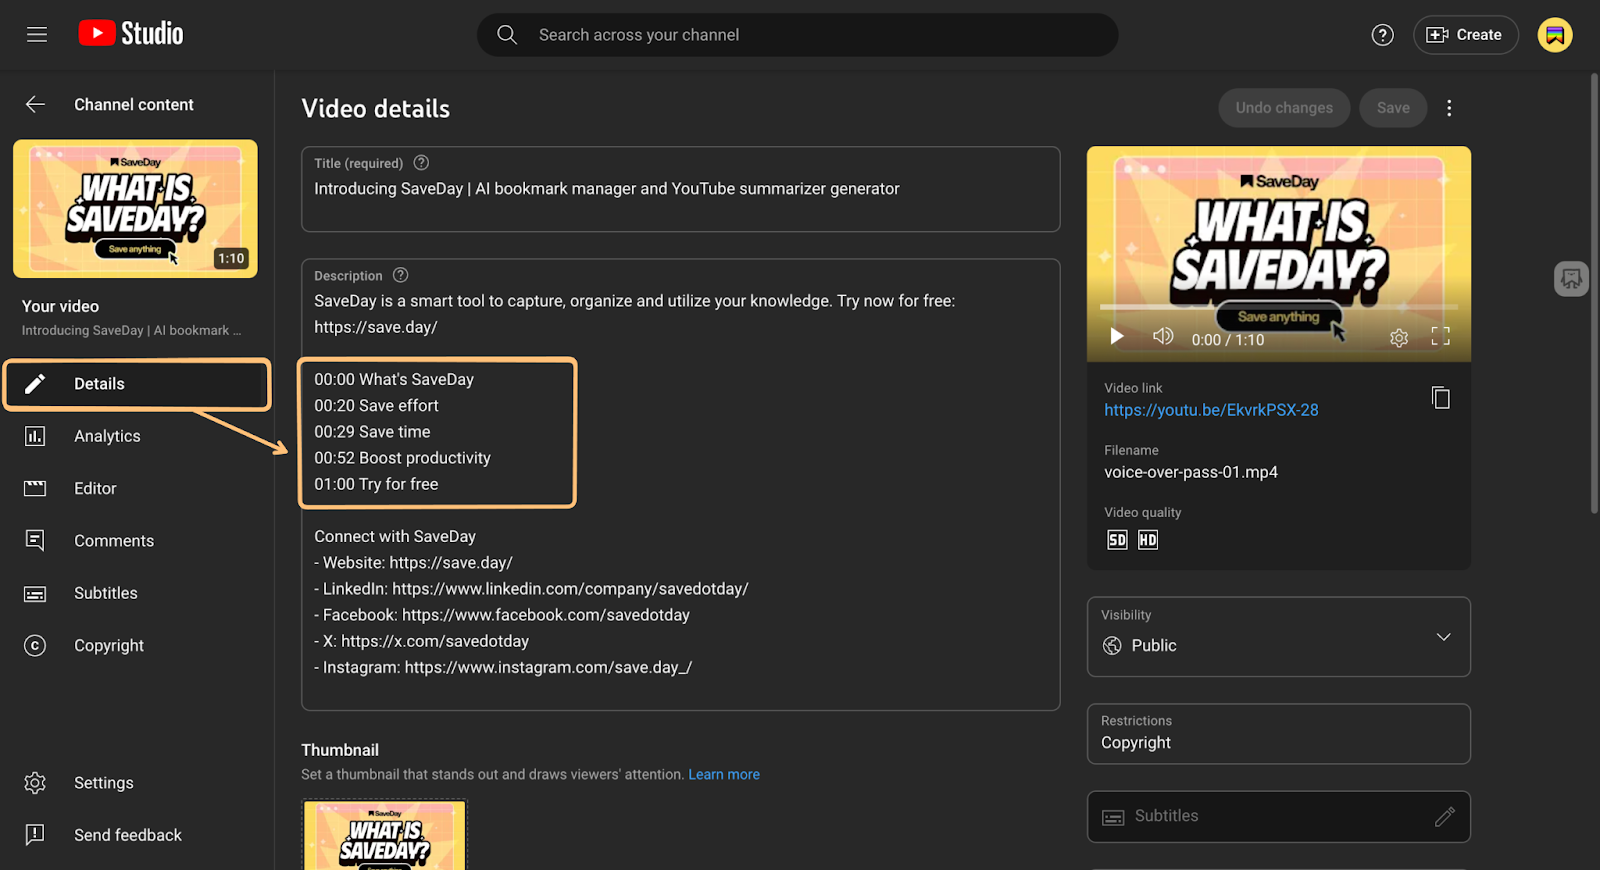Screen dimensions: 1600x870
Task: Open the hamburger navigation menu
Action: pyautogui.click(x=37, y=35)
